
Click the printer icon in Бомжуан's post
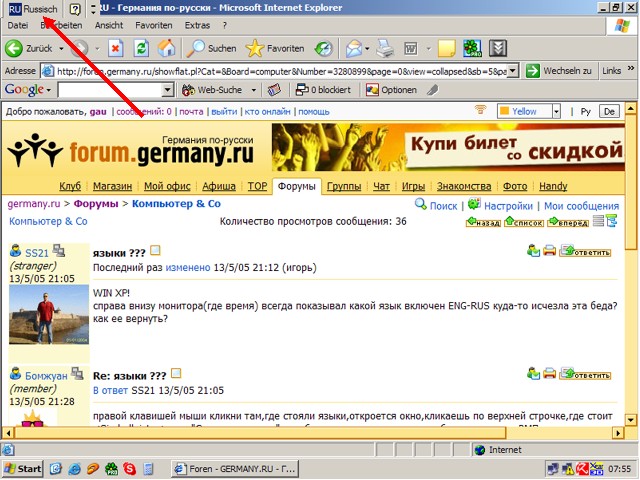[549, 373]
